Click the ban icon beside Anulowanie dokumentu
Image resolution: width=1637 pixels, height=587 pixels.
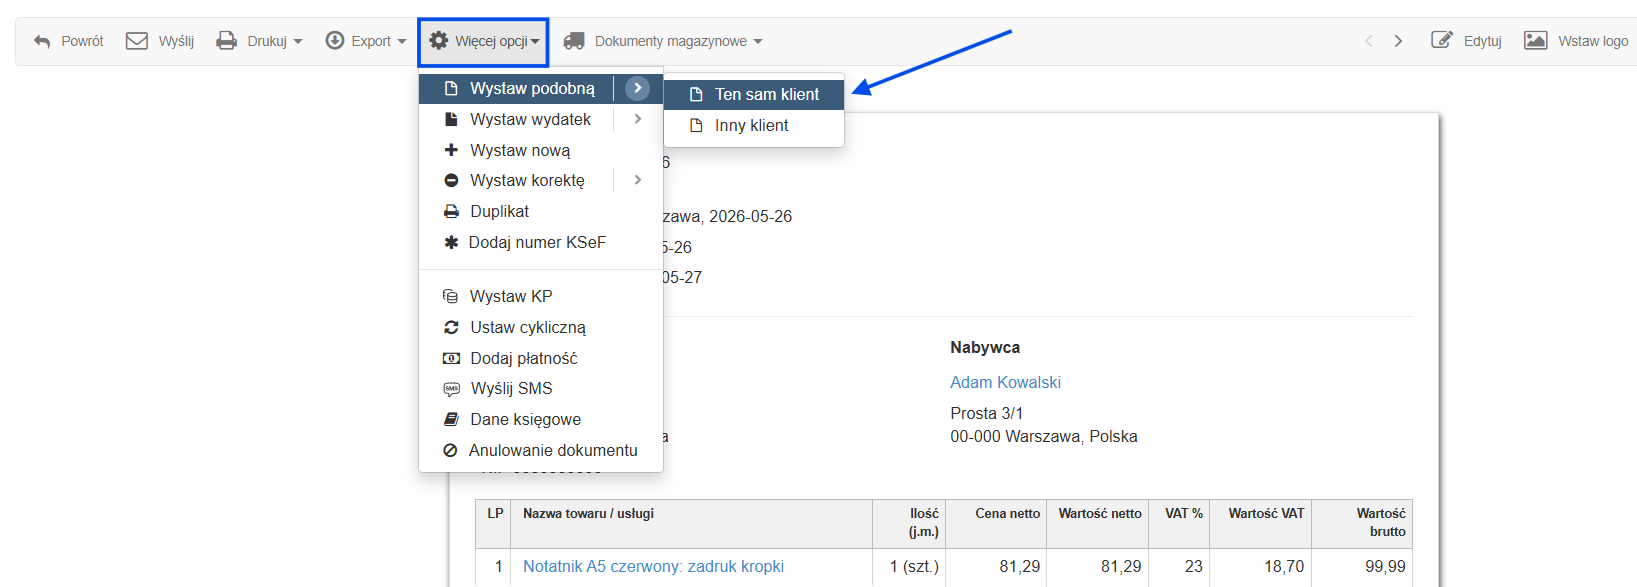[450, 450]
